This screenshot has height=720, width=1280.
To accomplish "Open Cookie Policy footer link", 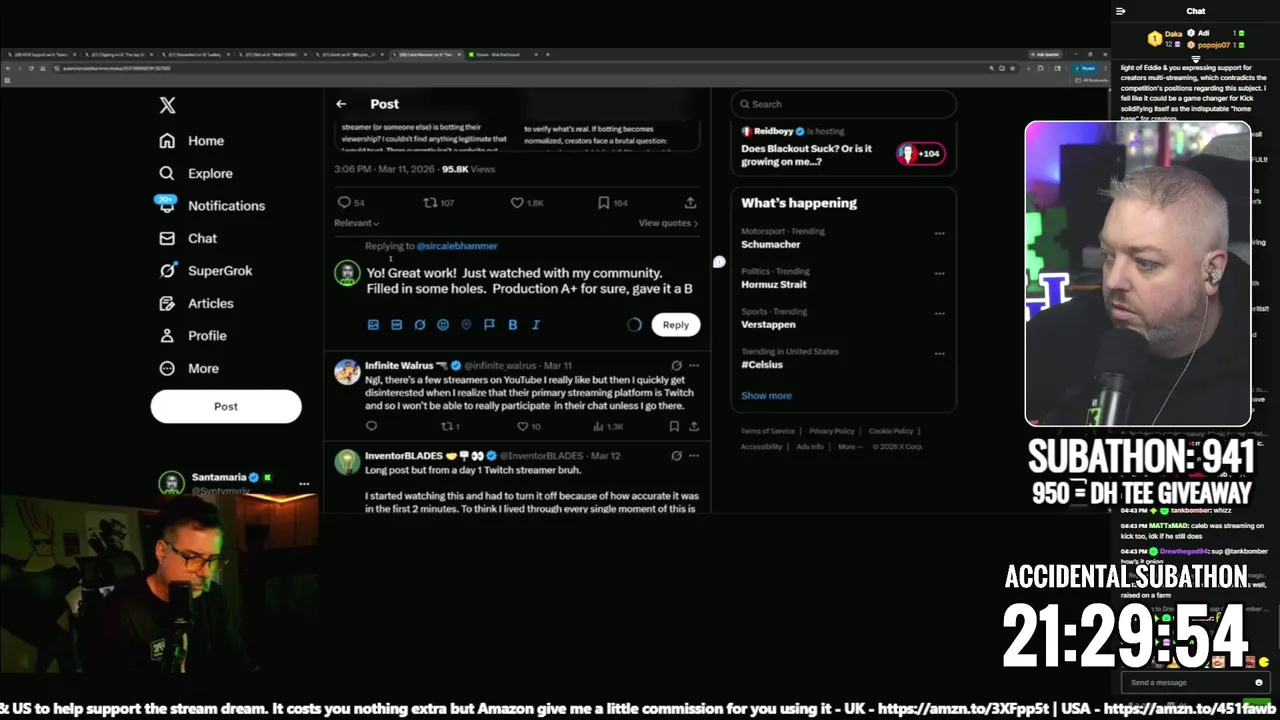I will point(891,431).
